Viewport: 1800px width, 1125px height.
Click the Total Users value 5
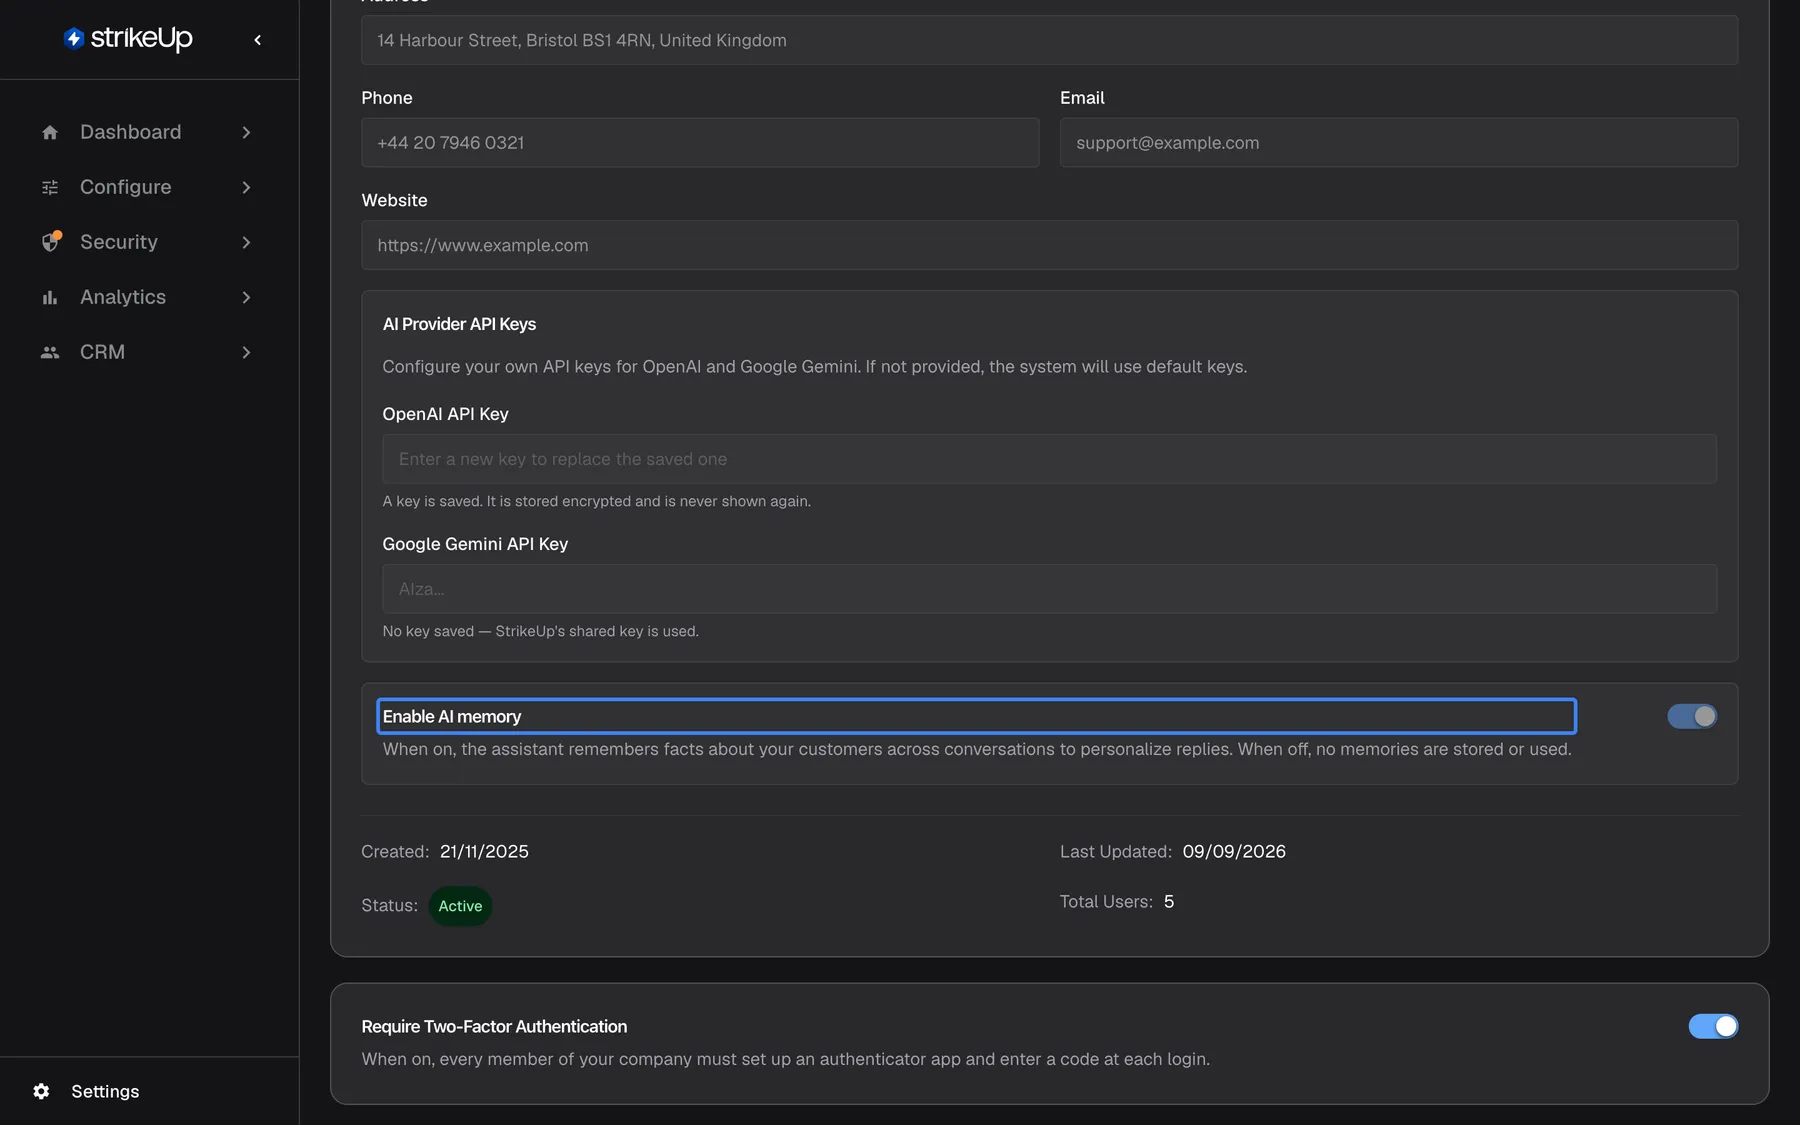(x=1169, y=901)
